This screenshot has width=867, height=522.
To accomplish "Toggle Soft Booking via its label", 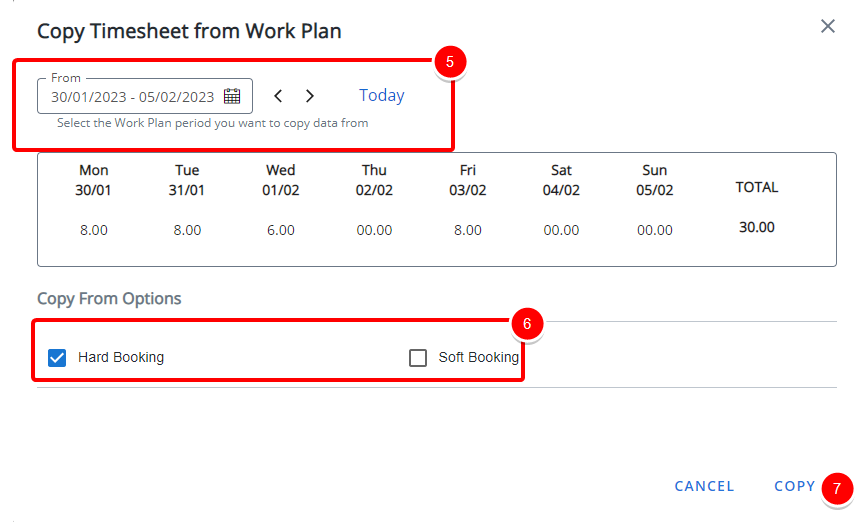I will [478, 357].
